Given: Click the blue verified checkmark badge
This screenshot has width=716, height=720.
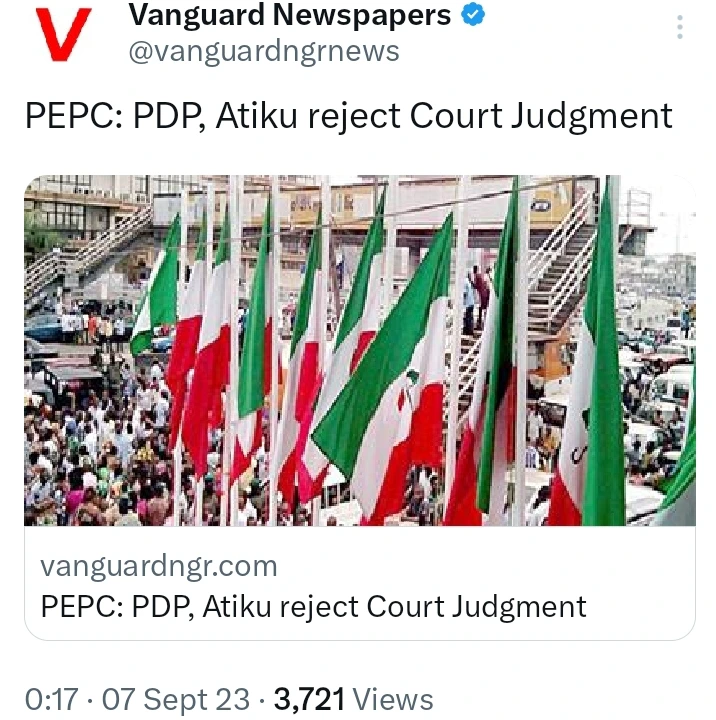Looking at the screenshot, I should [477, 16].
